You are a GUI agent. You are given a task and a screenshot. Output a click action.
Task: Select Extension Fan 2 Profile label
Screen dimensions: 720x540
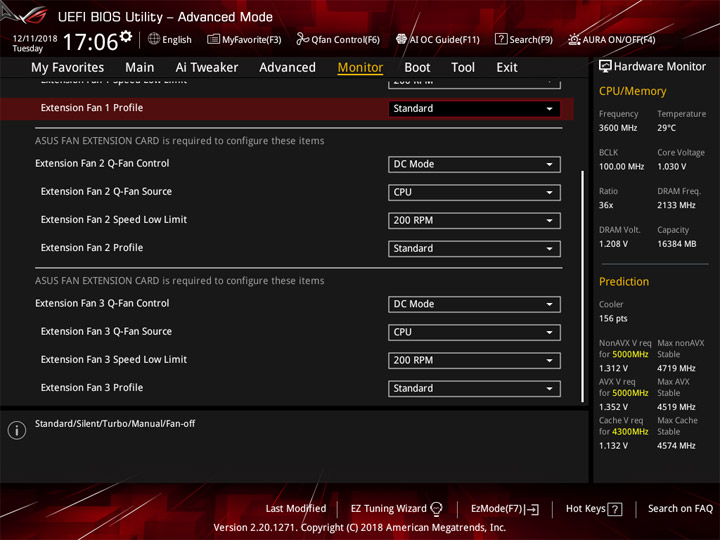pyautogui.click(x=92, y=248)
